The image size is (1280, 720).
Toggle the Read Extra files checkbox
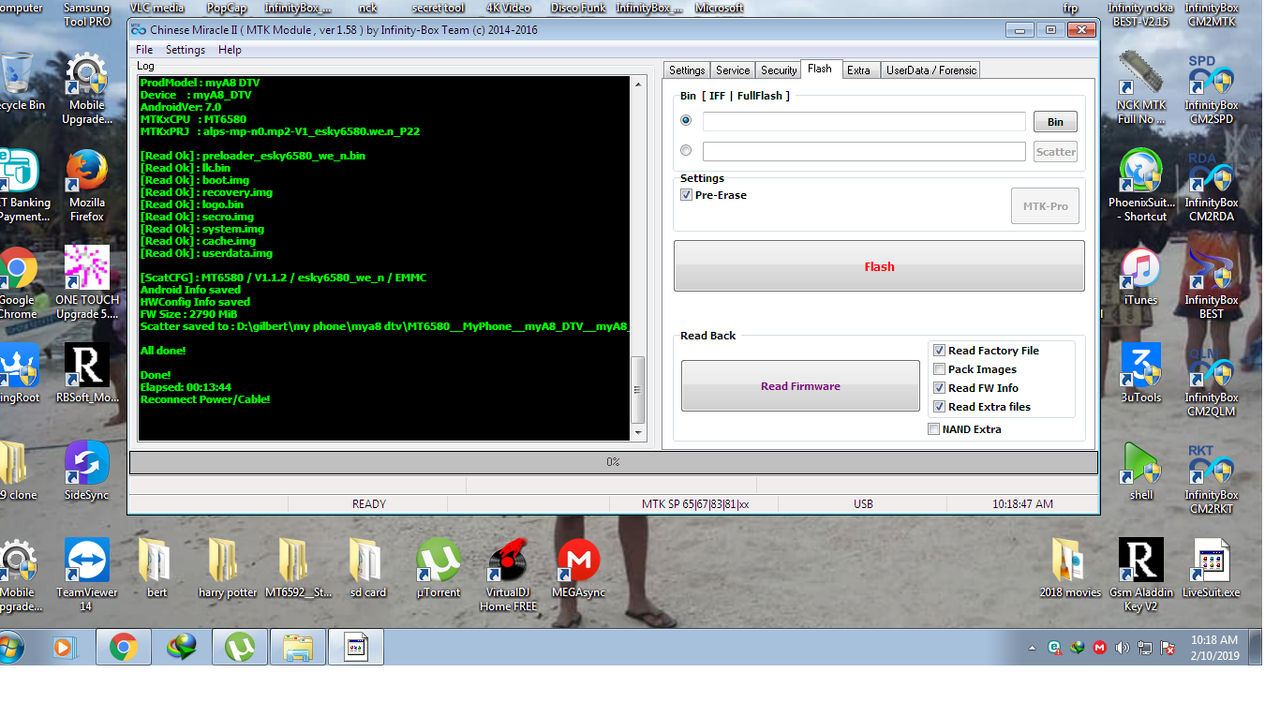(939, 407)
